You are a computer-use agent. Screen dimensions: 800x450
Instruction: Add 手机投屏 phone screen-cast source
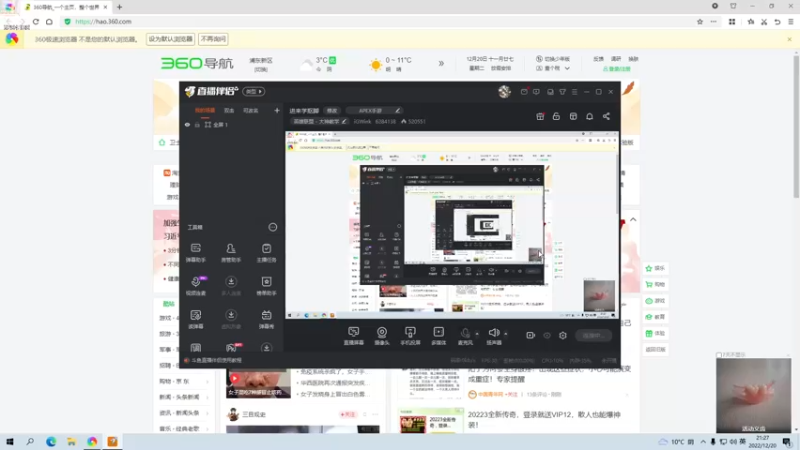(410, 336)
